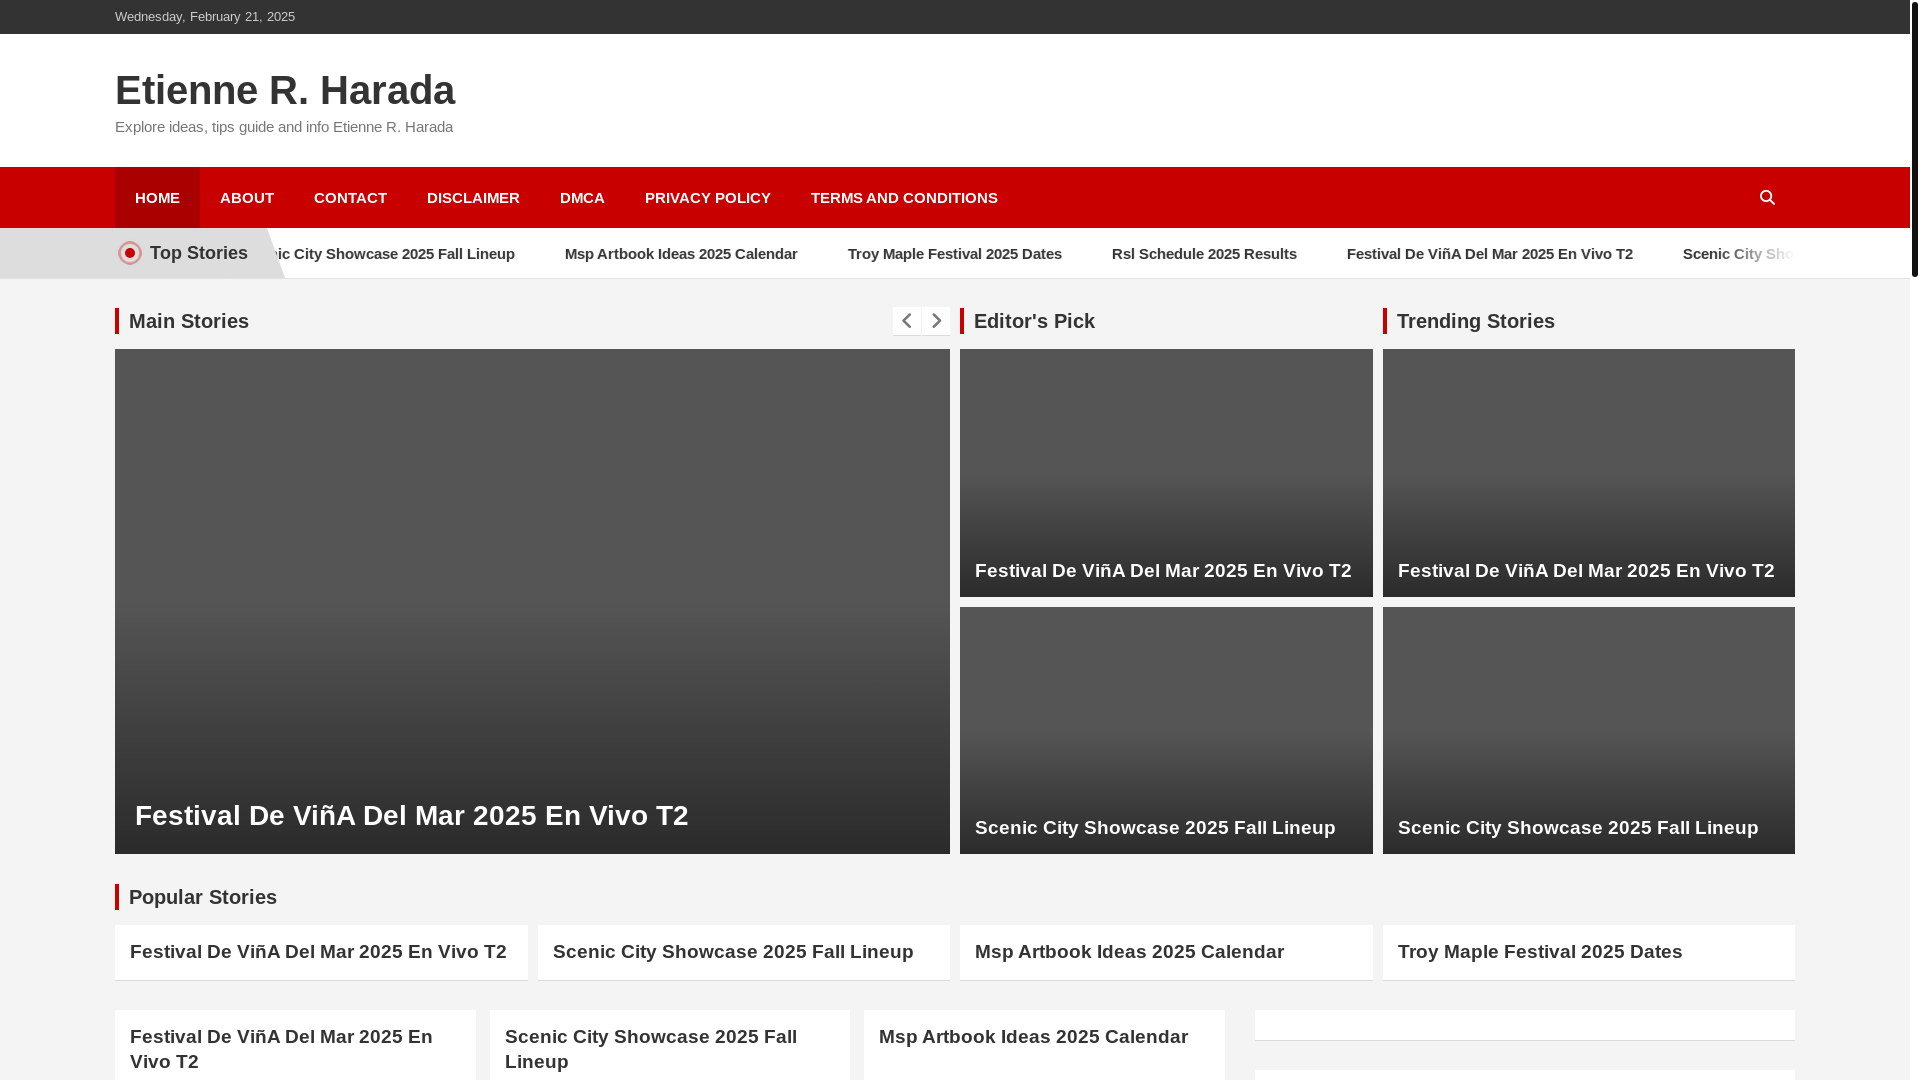Click the Editor's Pick section heading
The height and width of the screenshot is (1080, 1920).
pos(1034,321)
